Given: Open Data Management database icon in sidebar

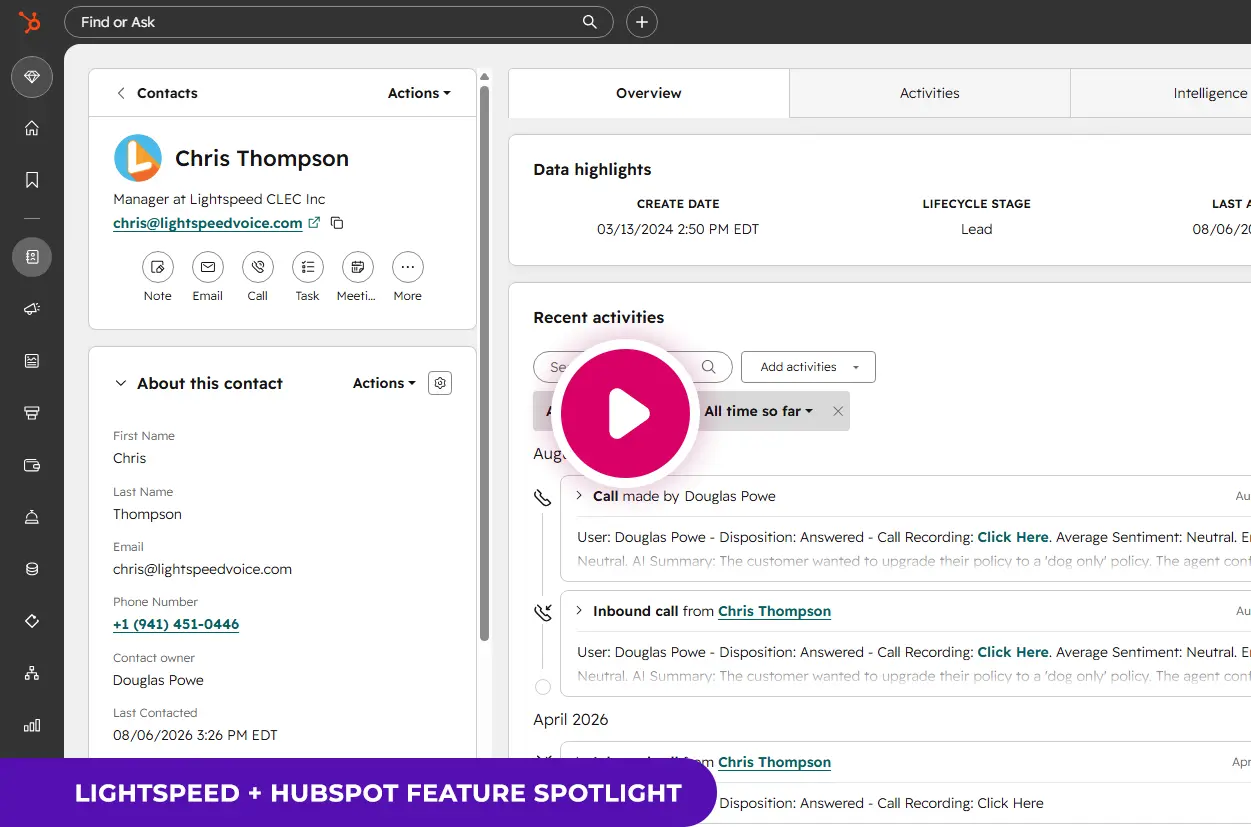Looking at the screenshot, I should pyautogui.click(x=32, y=569).
